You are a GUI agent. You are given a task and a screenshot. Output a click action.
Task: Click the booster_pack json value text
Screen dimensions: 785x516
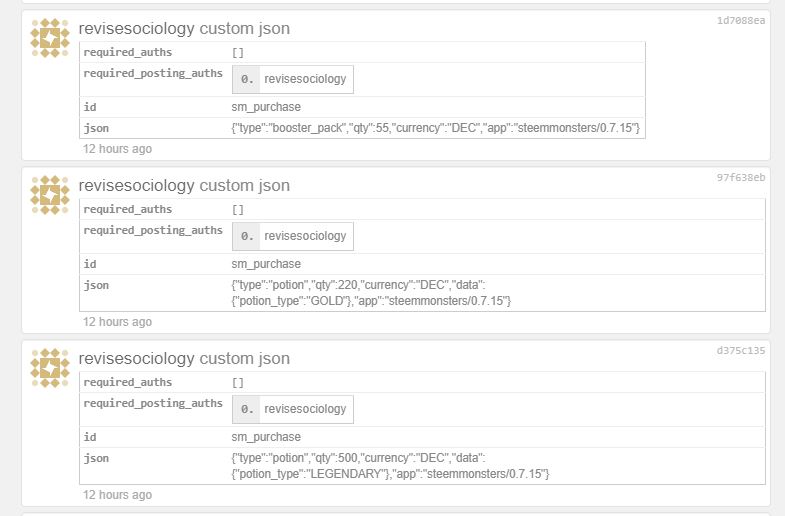coord(436,128)
